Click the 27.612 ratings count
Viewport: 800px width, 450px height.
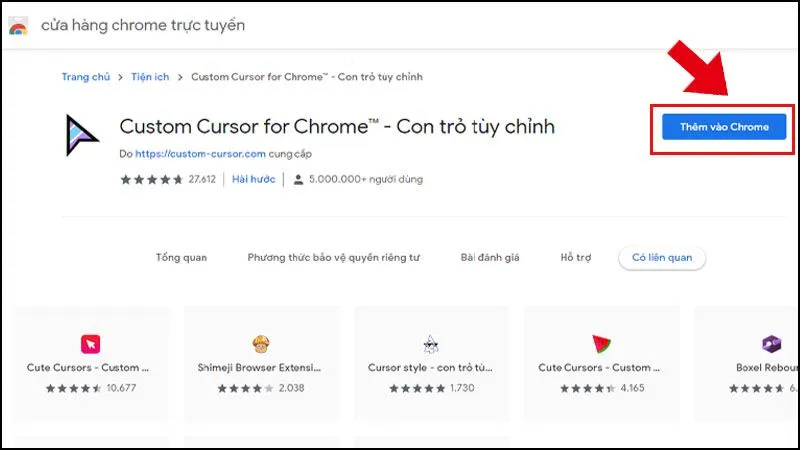202,180
